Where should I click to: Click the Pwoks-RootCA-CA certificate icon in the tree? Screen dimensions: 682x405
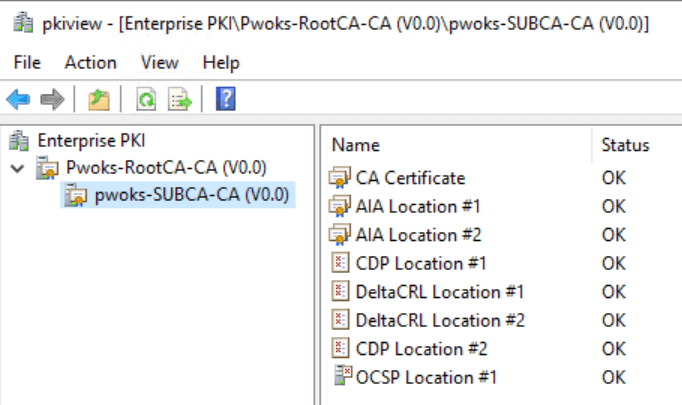tap(47, 168)
